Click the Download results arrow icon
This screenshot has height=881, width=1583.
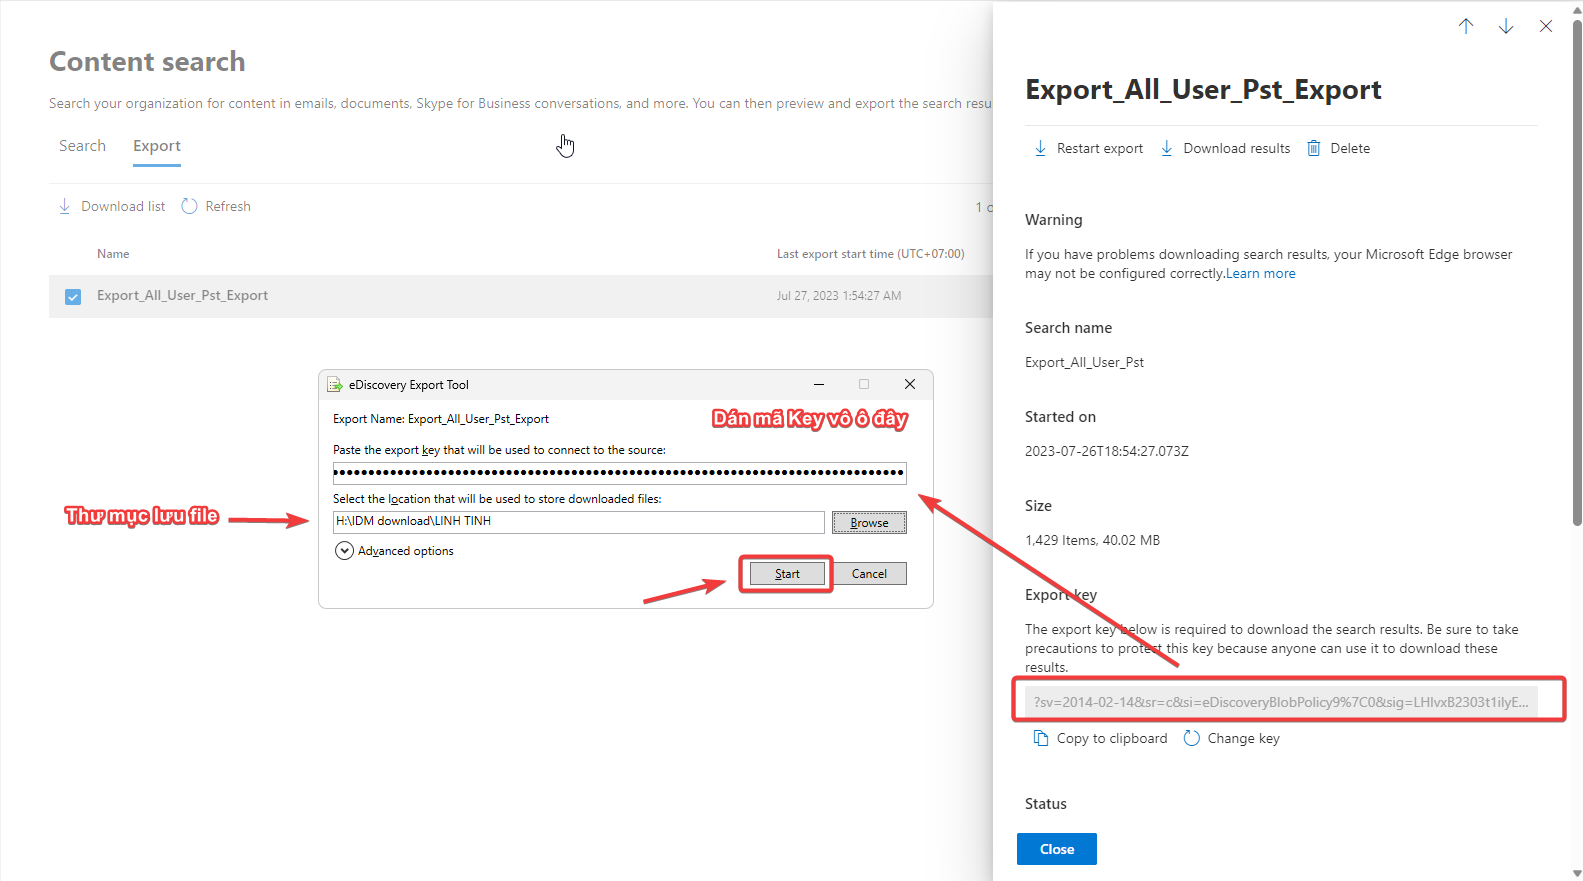pyautogui.click(x=1167, y=148)
